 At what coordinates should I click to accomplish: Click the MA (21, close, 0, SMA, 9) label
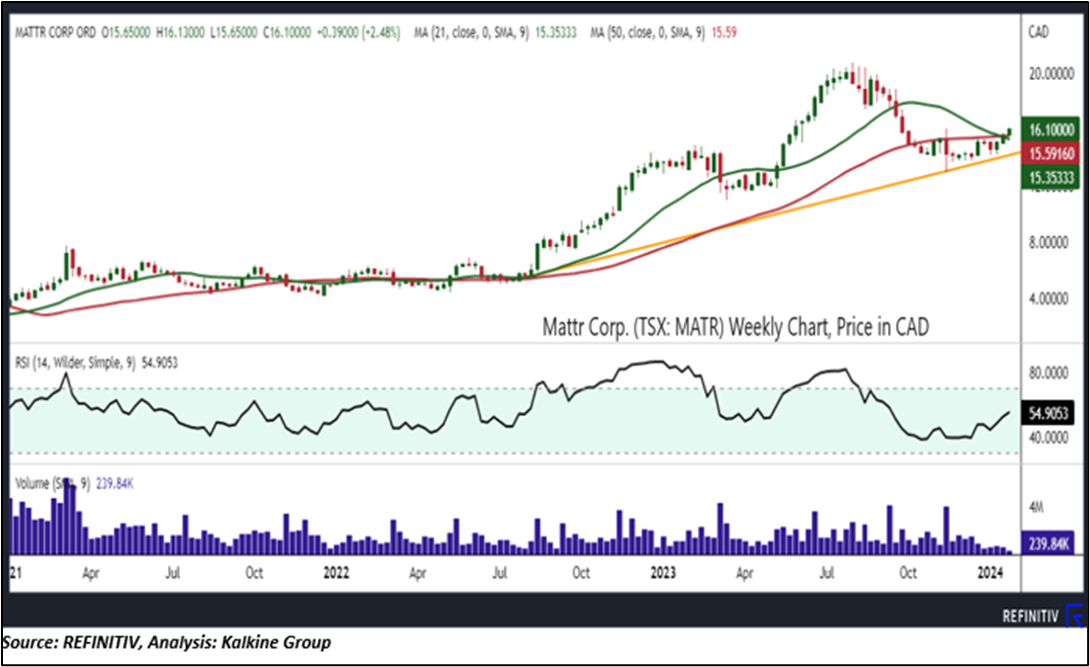471,33
